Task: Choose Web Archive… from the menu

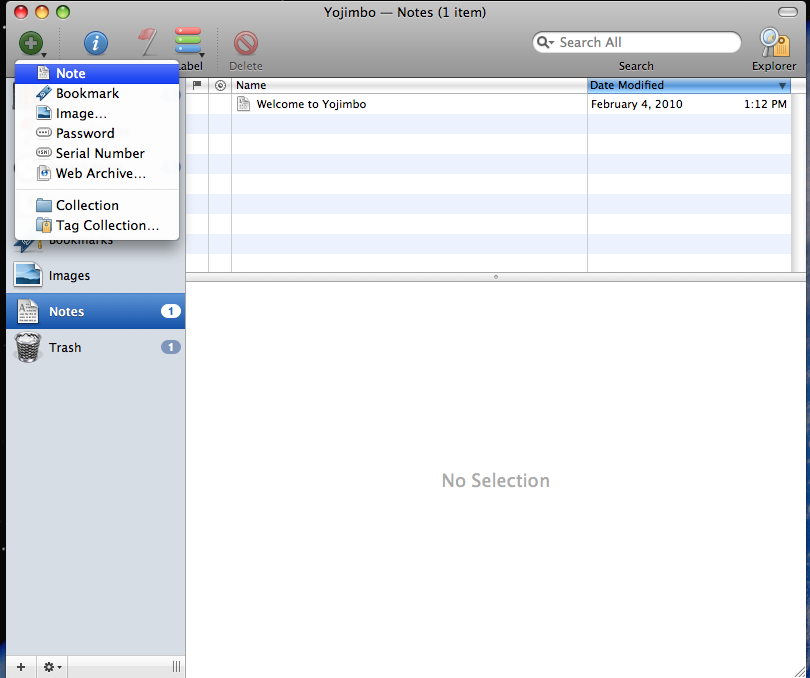Action: click(x=97, y=174)
